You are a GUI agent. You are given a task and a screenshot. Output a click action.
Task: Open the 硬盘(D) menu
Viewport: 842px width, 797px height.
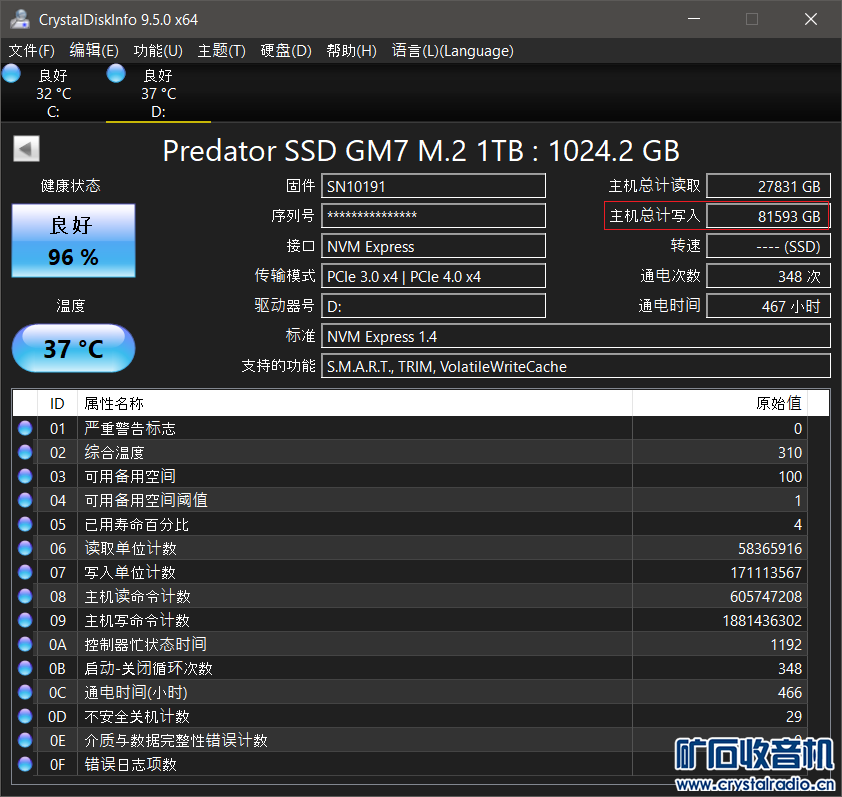click(x=286, y=51)
